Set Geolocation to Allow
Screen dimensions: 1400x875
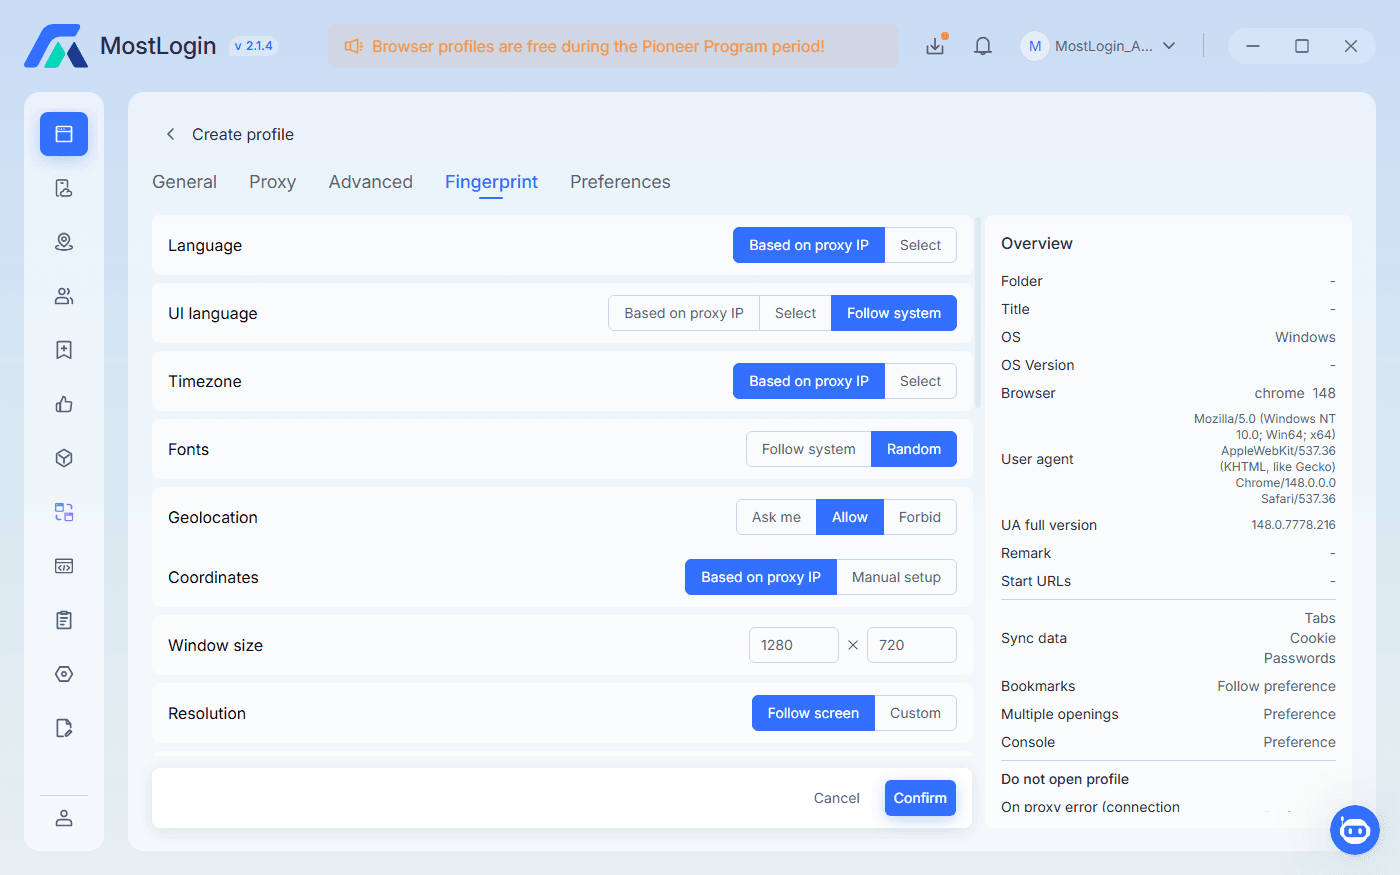(x=850, y=517)
